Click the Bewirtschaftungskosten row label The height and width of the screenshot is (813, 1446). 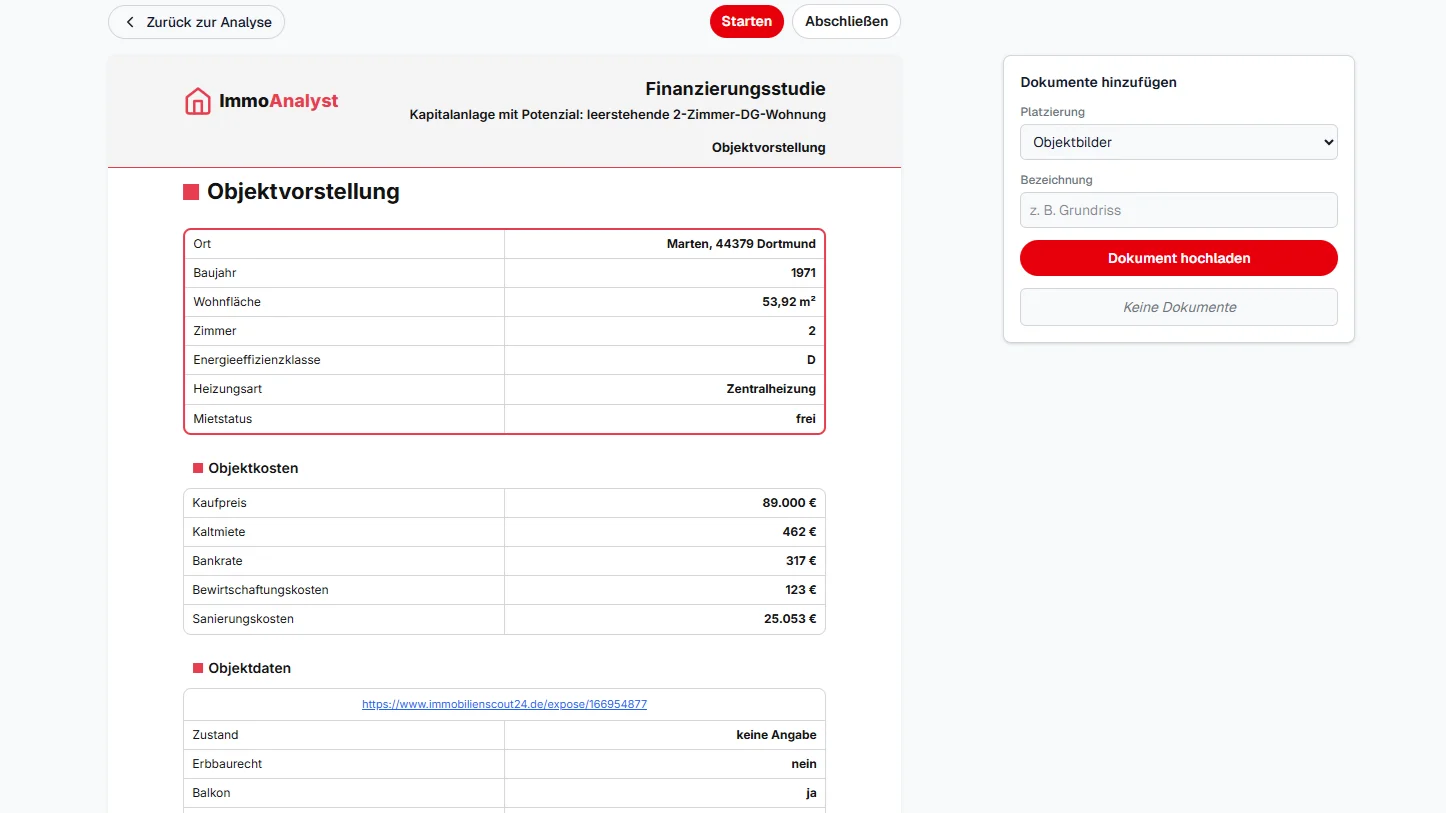(261, 590)
